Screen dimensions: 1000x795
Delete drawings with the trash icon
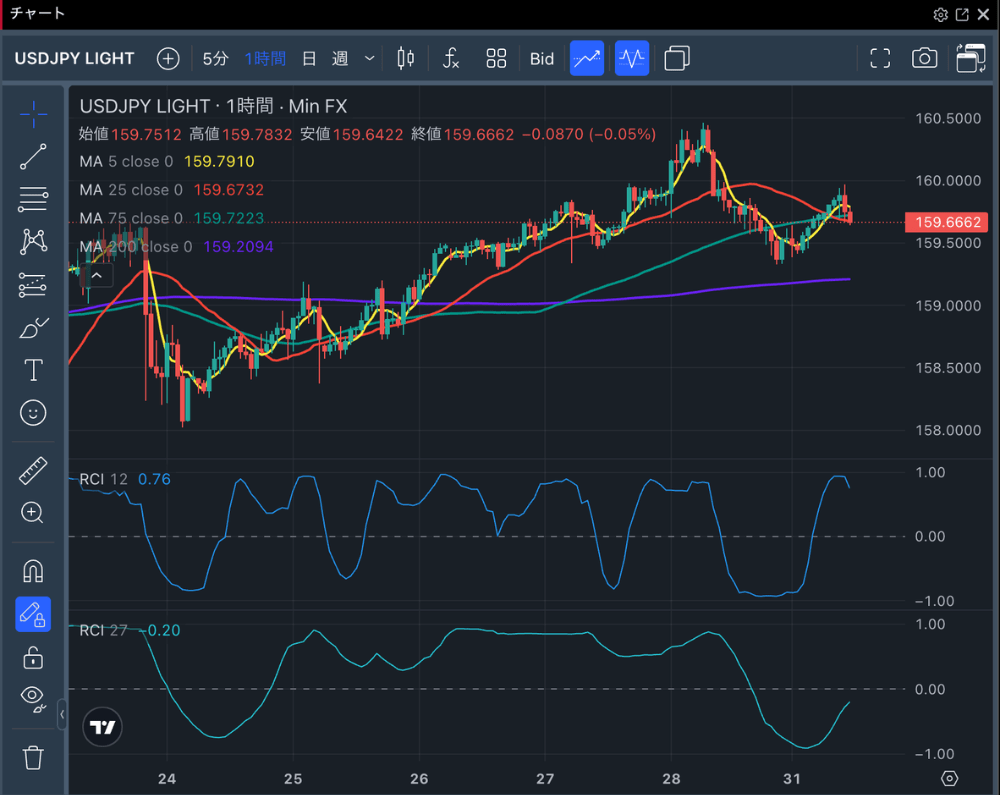(x=33, y=757)
